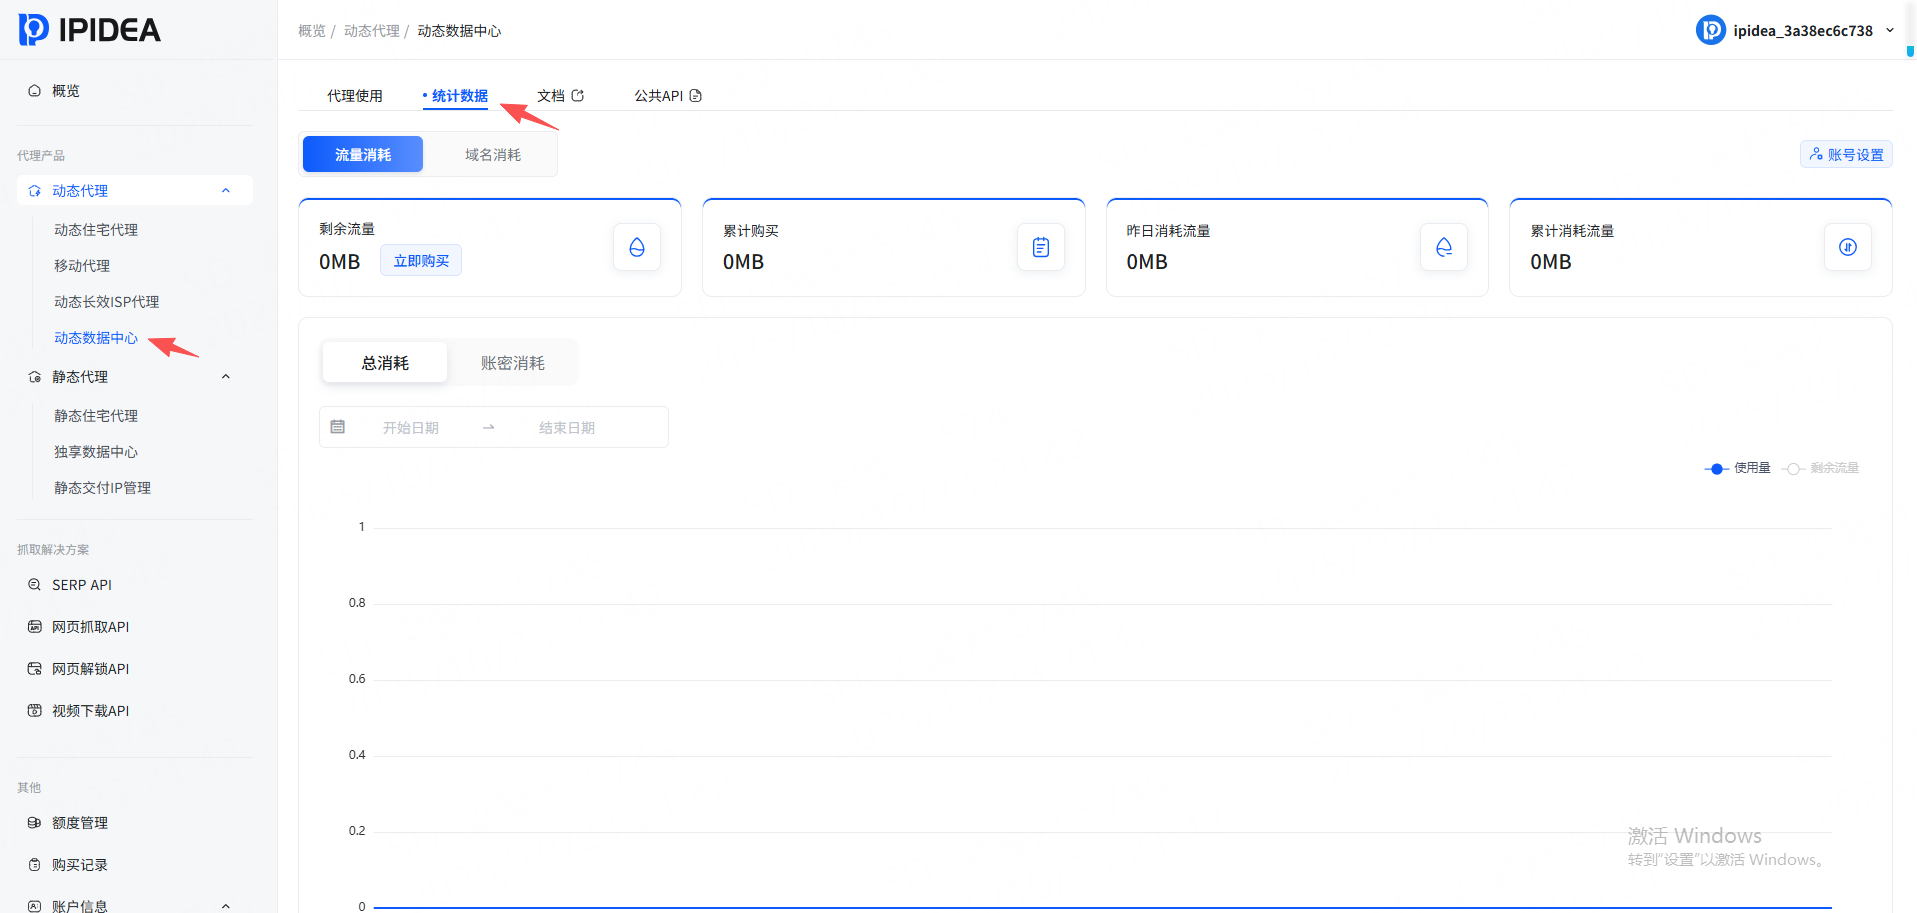Click the calendar icon in date range picker

click(338, 427)
